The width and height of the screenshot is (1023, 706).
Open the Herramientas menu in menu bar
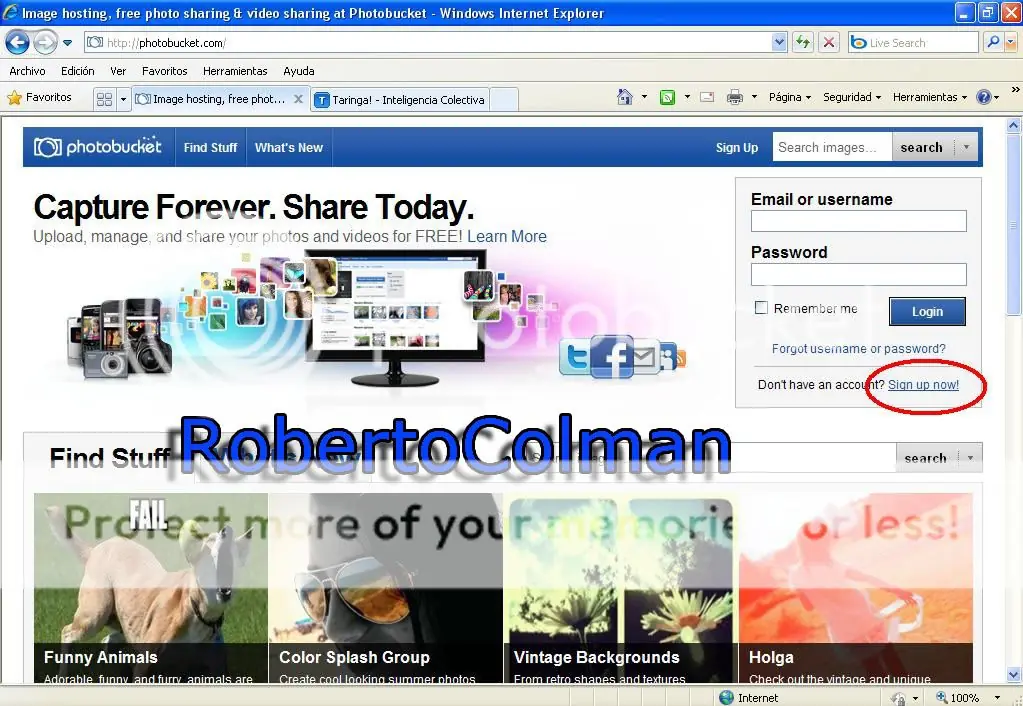click(x=235, y=71)
